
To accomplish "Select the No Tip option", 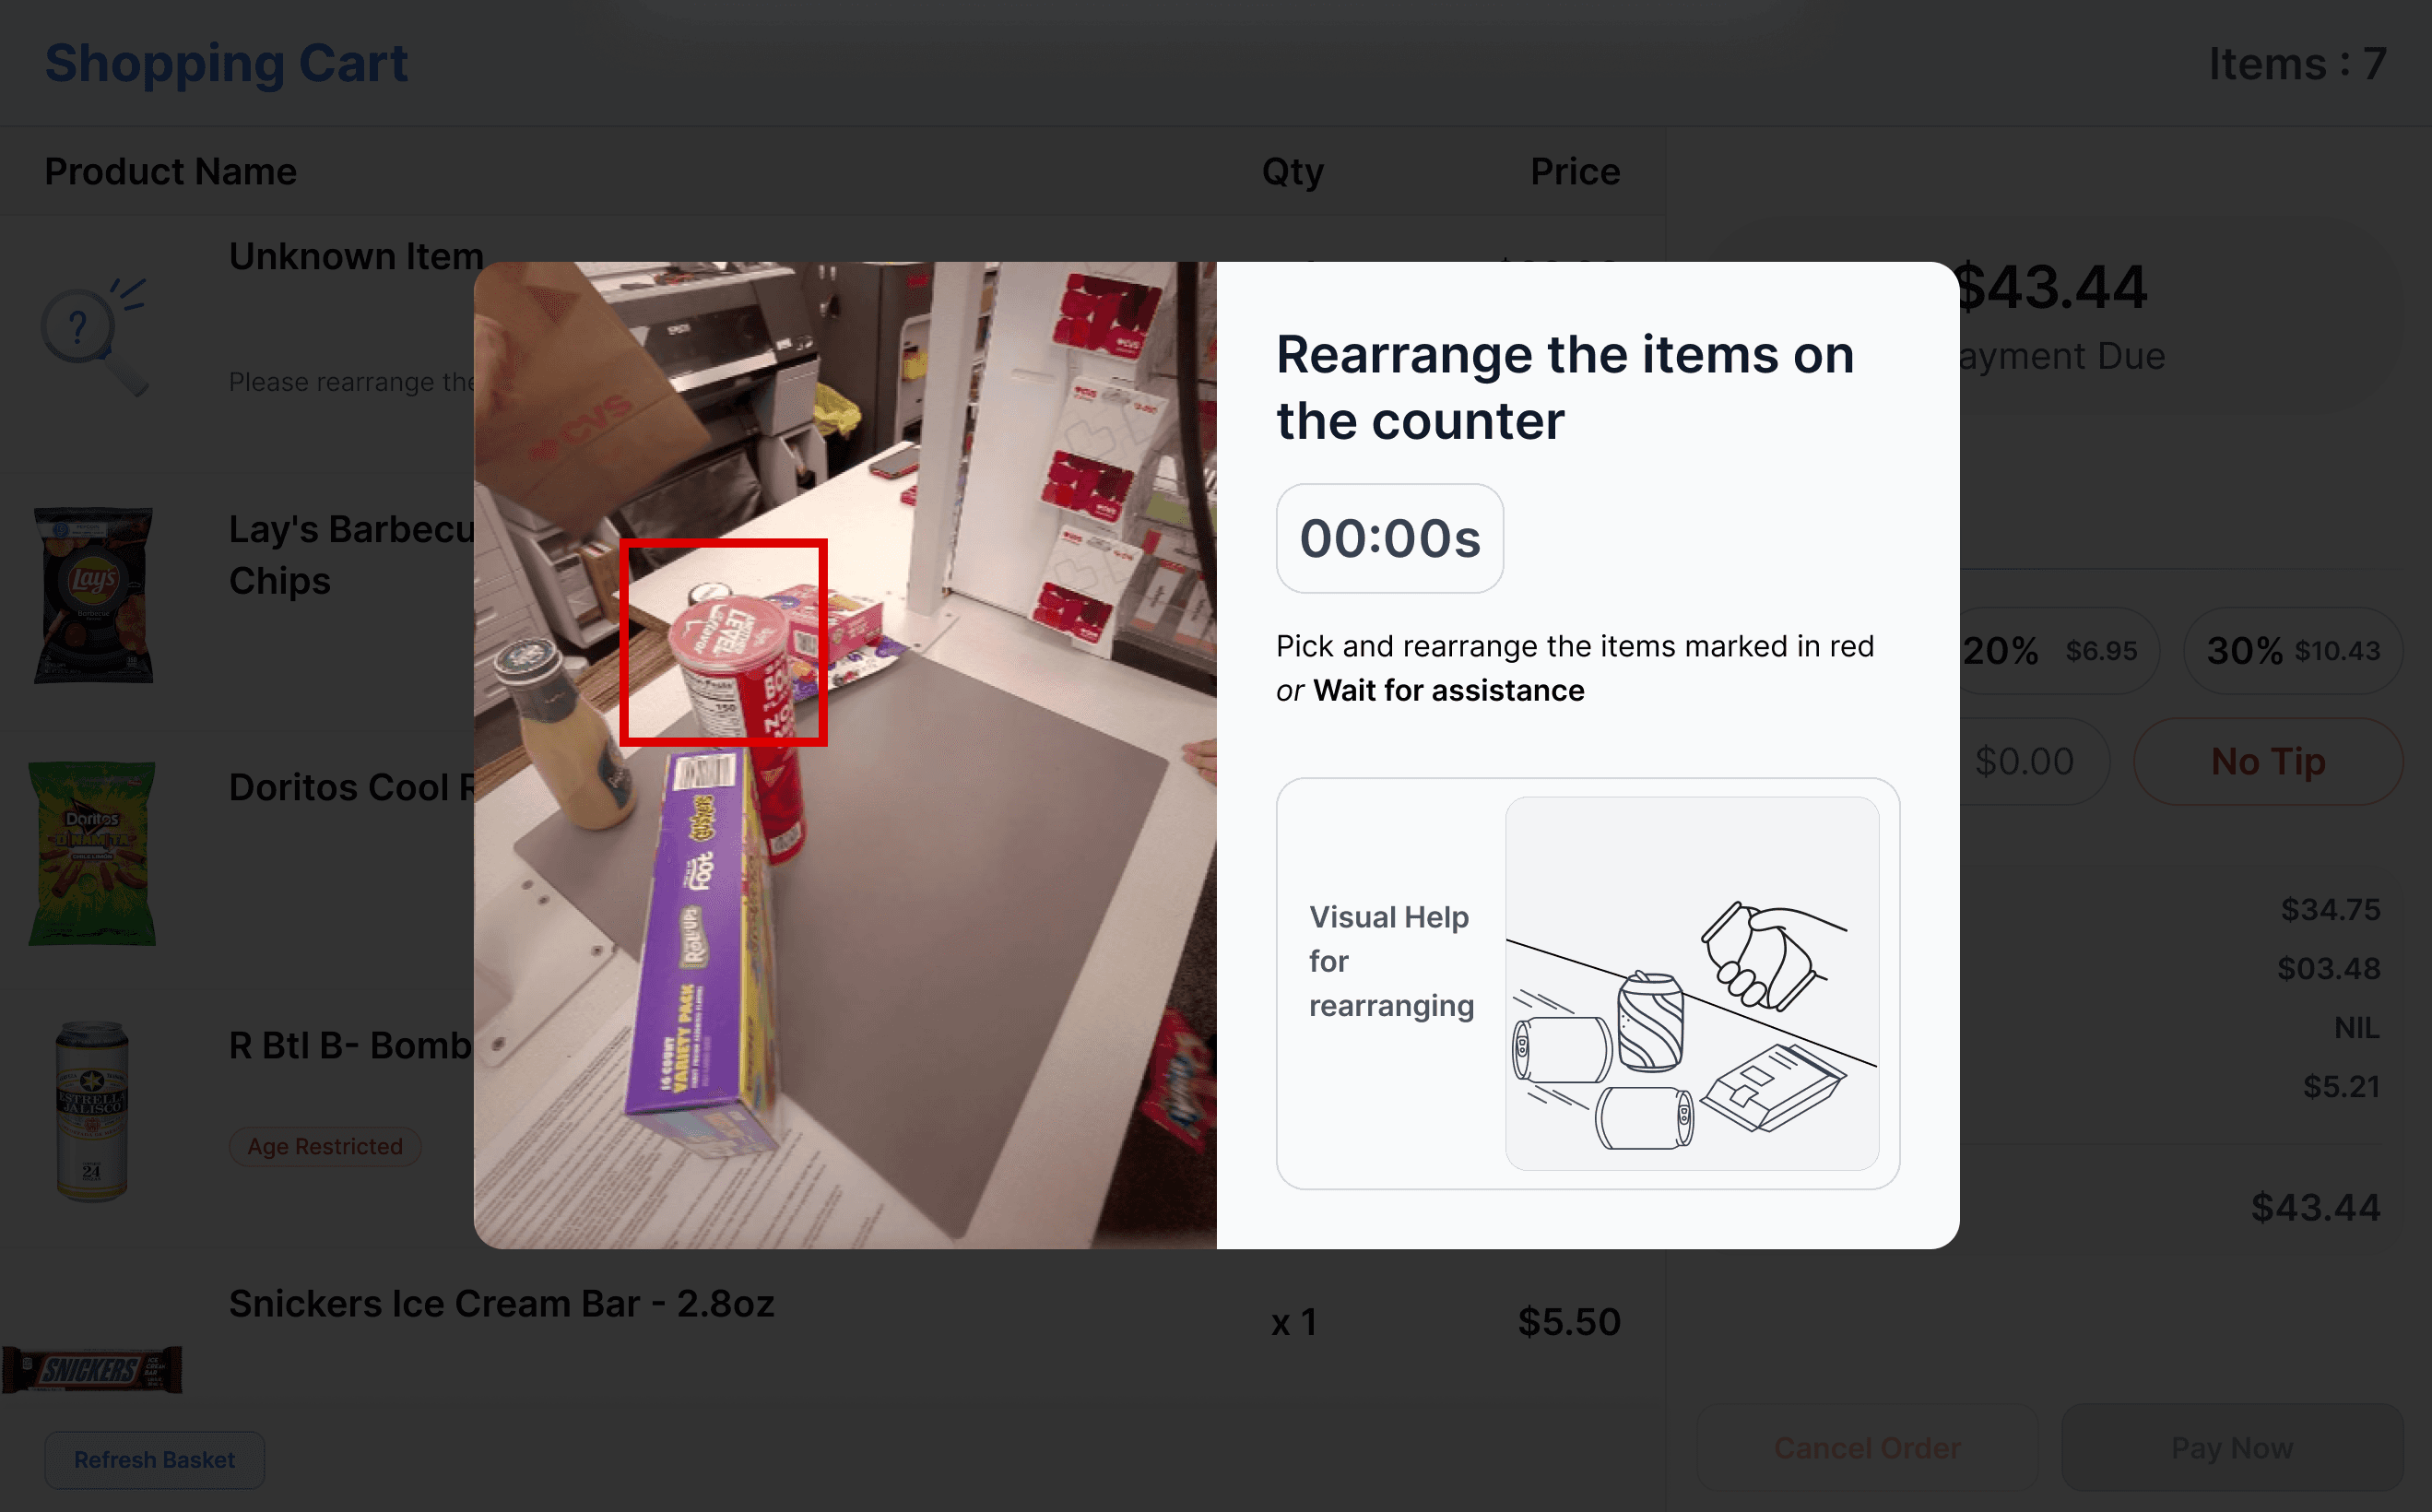I will (2268, 762).
